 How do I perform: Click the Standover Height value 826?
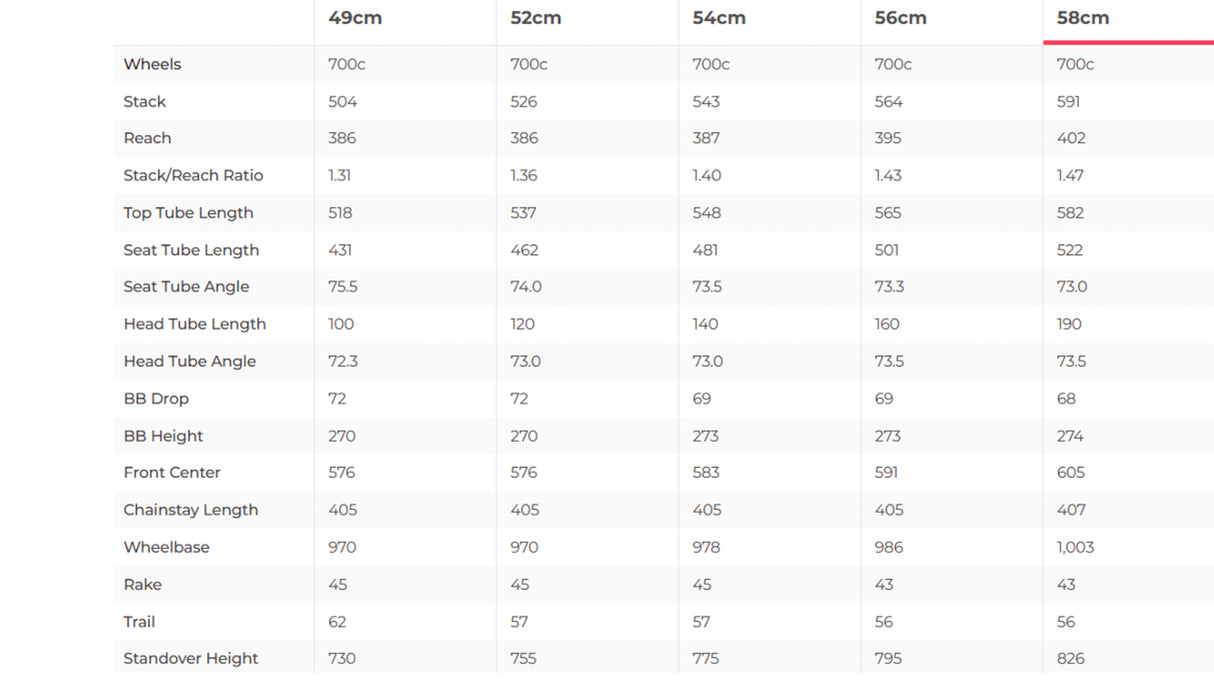[x=1071, y=658]
